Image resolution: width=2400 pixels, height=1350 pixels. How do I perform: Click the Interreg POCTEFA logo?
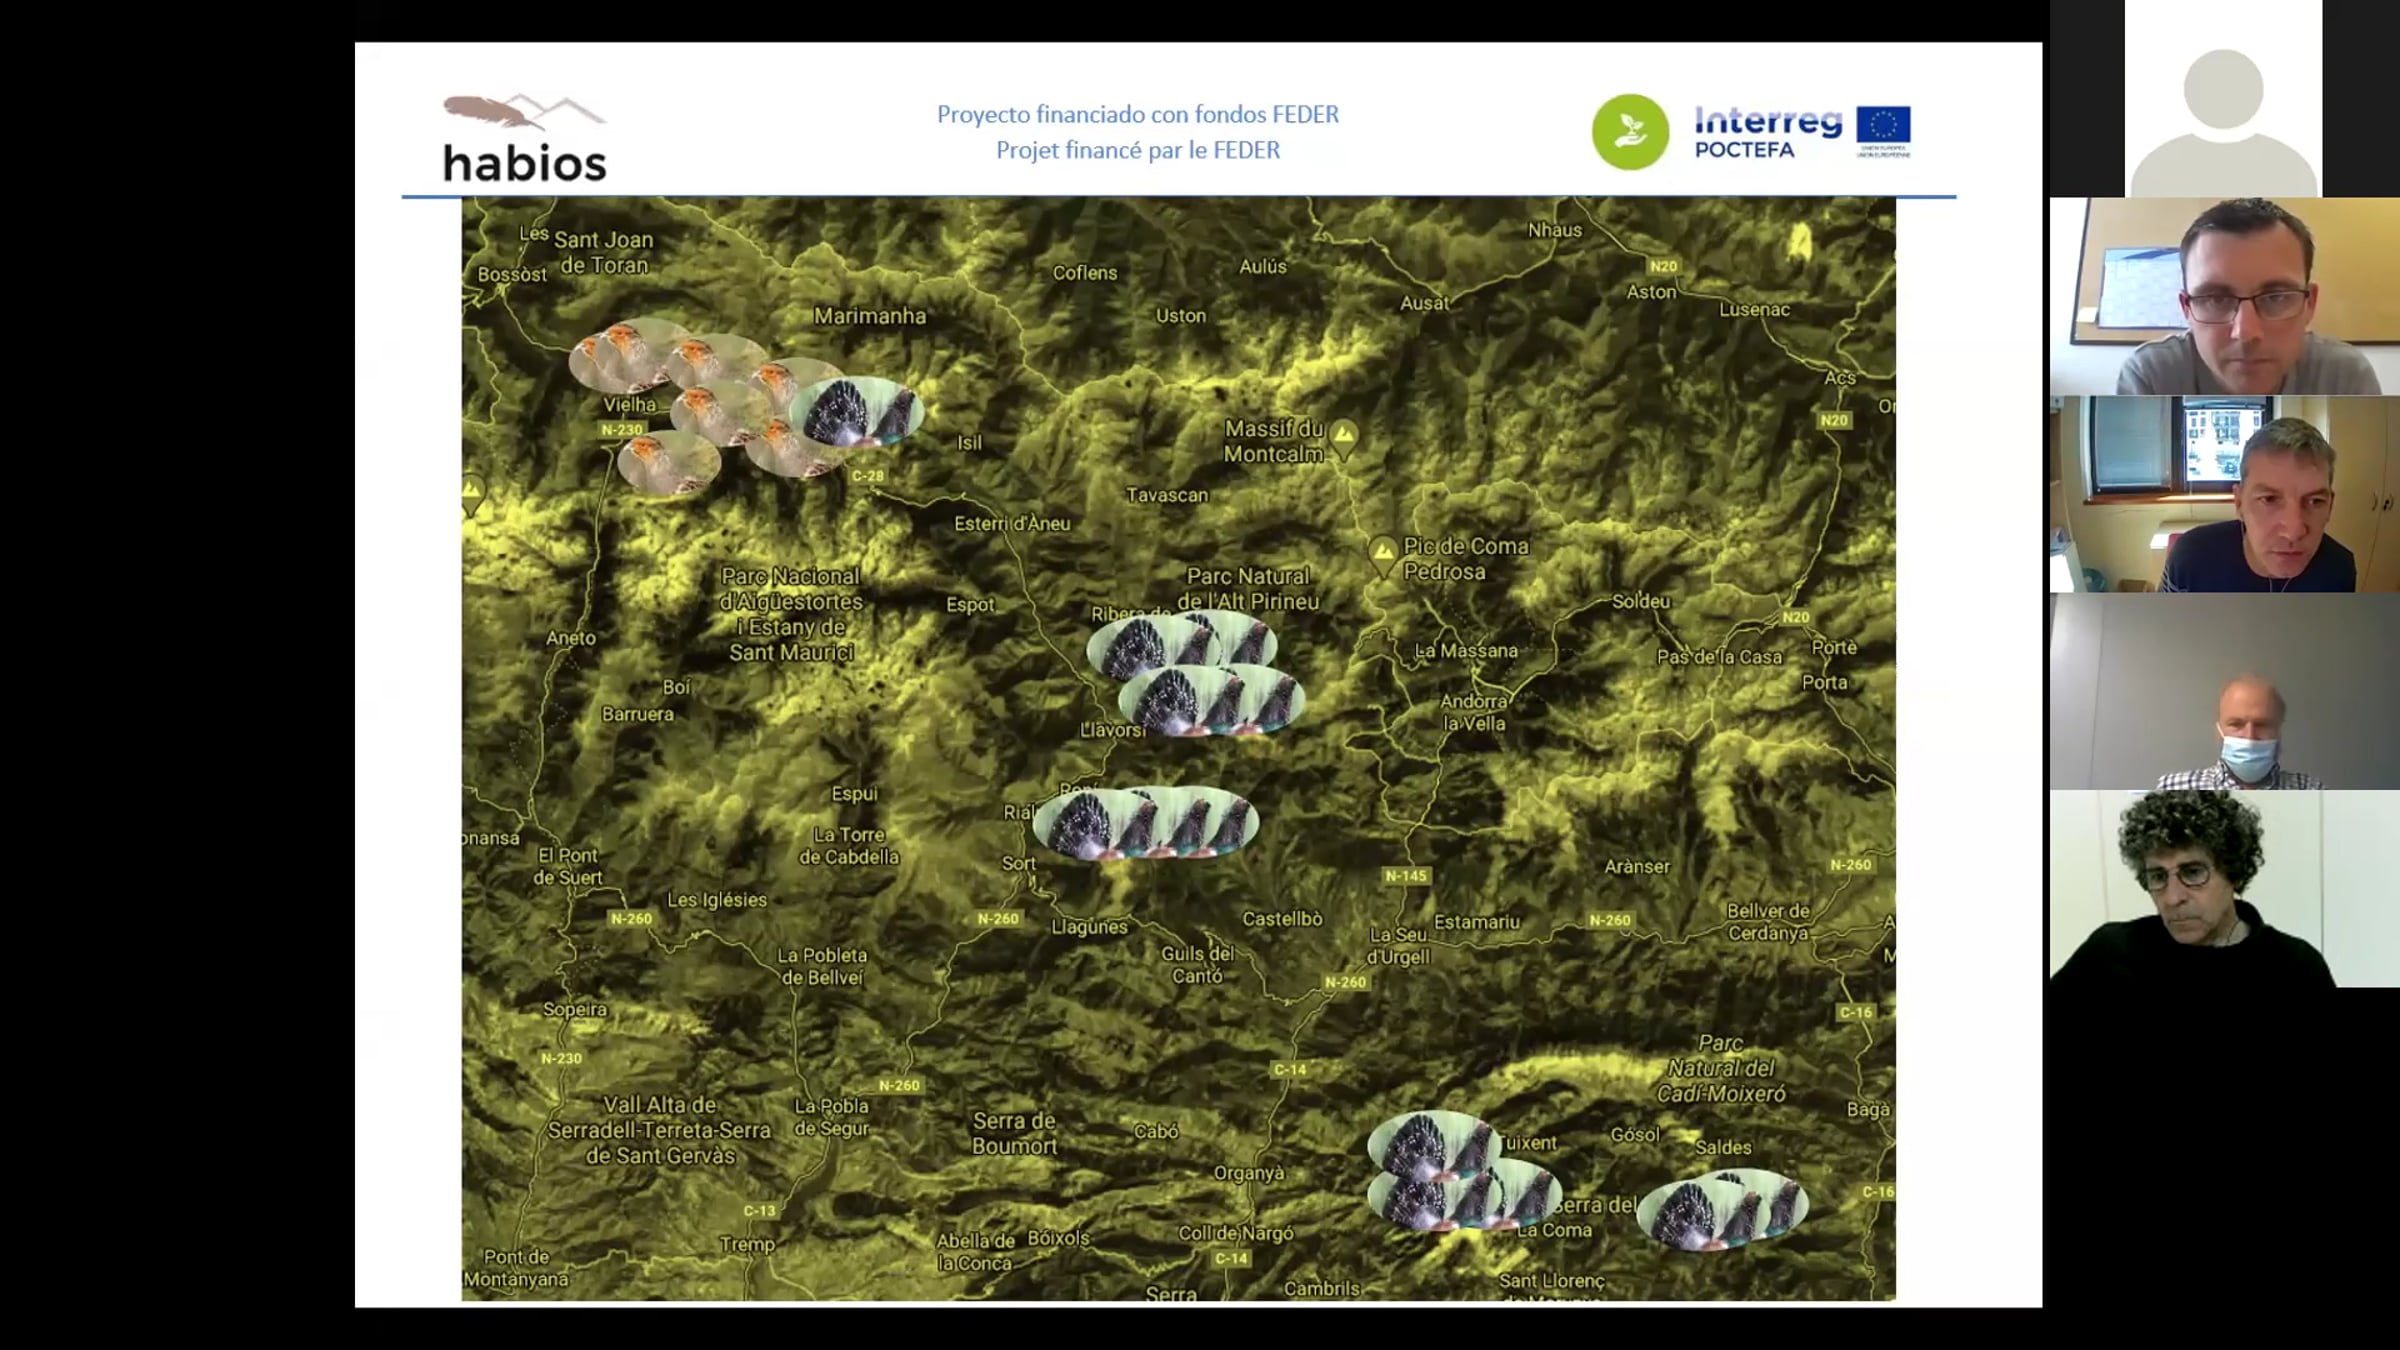pos(1768,132)
